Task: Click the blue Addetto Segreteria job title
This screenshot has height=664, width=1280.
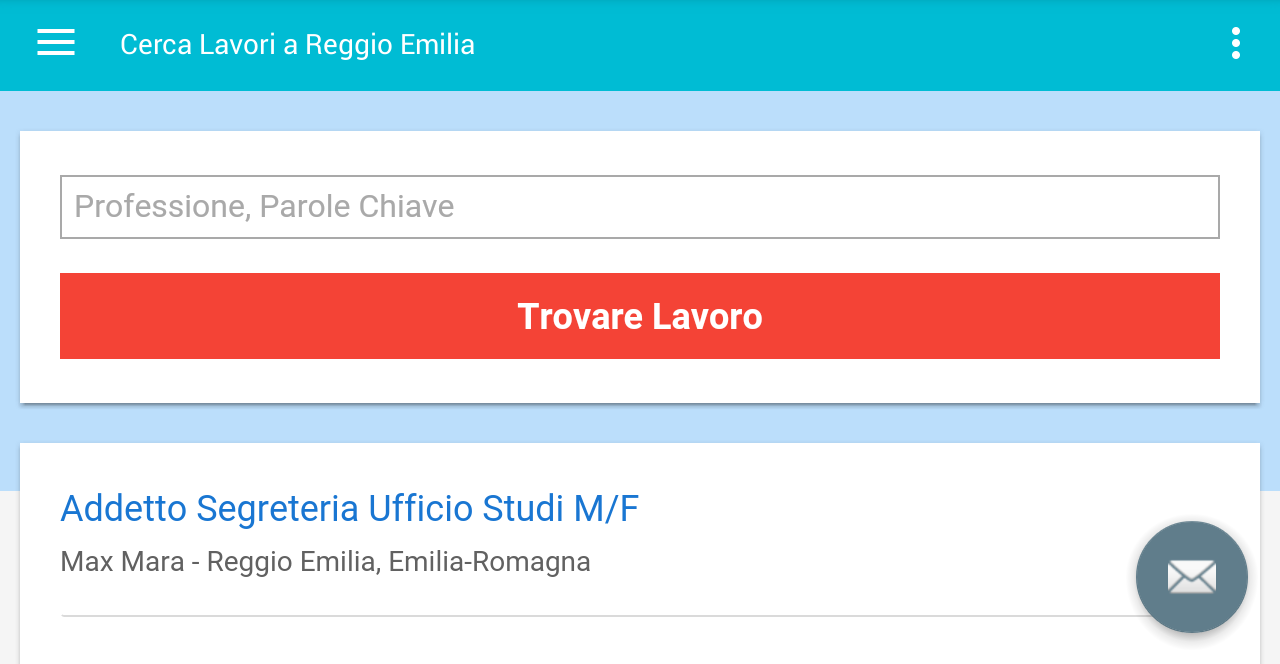Action: click(349, 509)
